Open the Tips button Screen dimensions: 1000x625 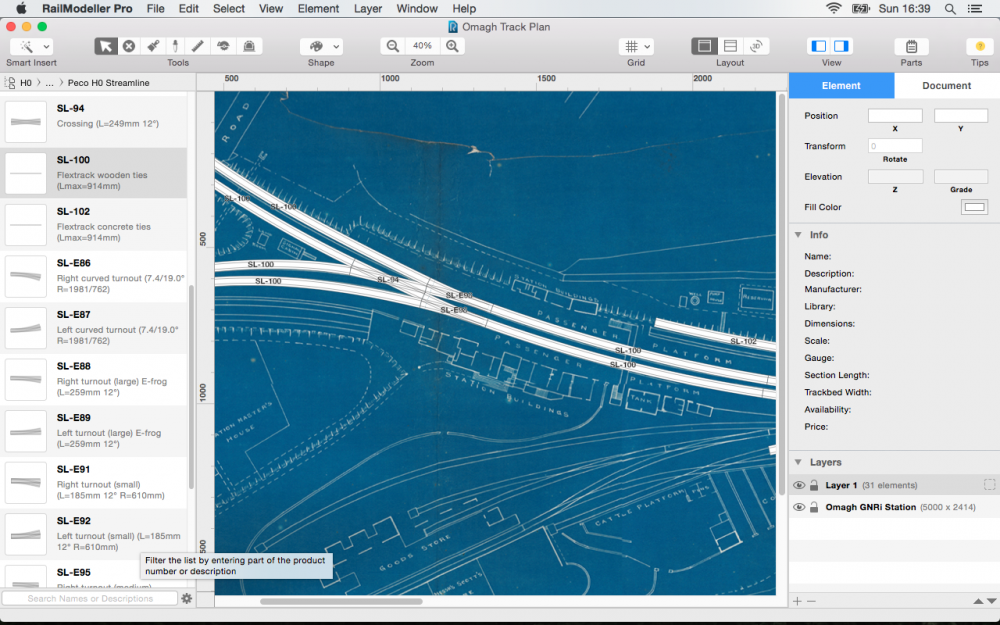979,47
